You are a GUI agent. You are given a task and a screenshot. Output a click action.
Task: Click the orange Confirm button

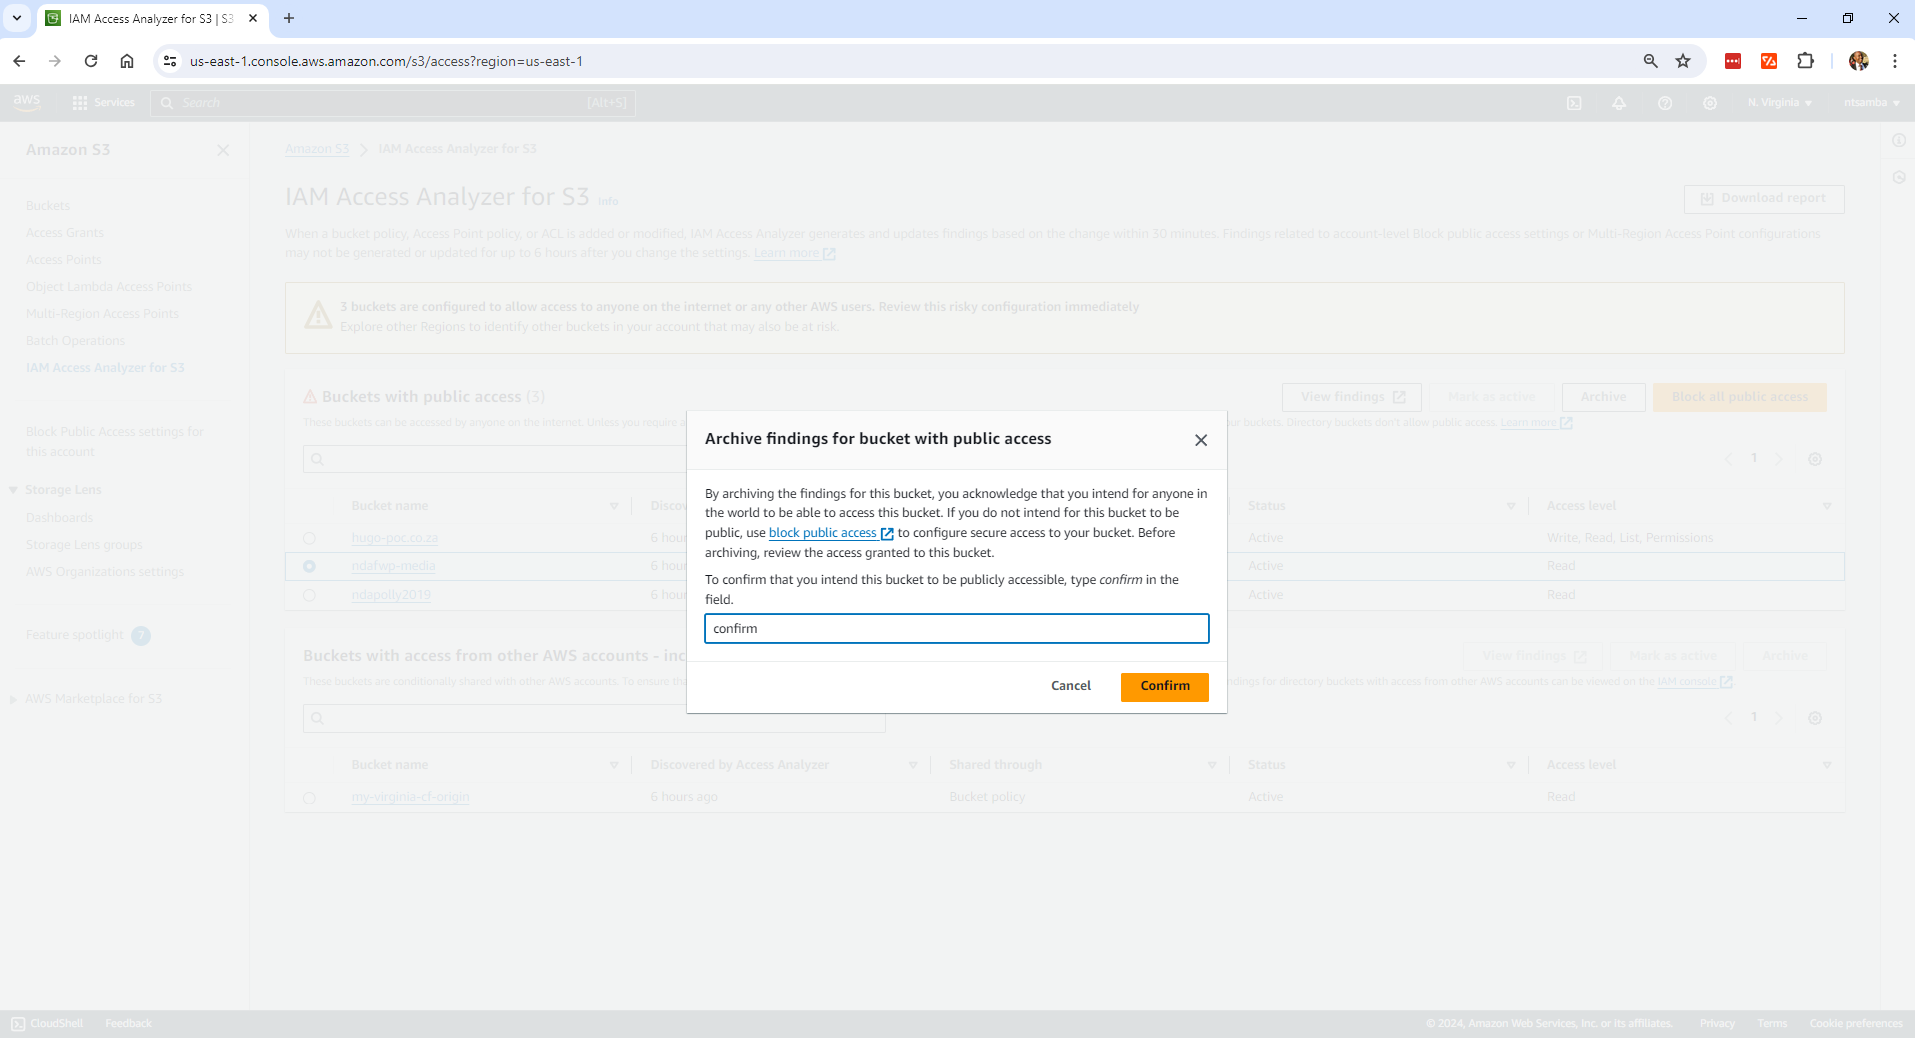[x=1164, y=686]
